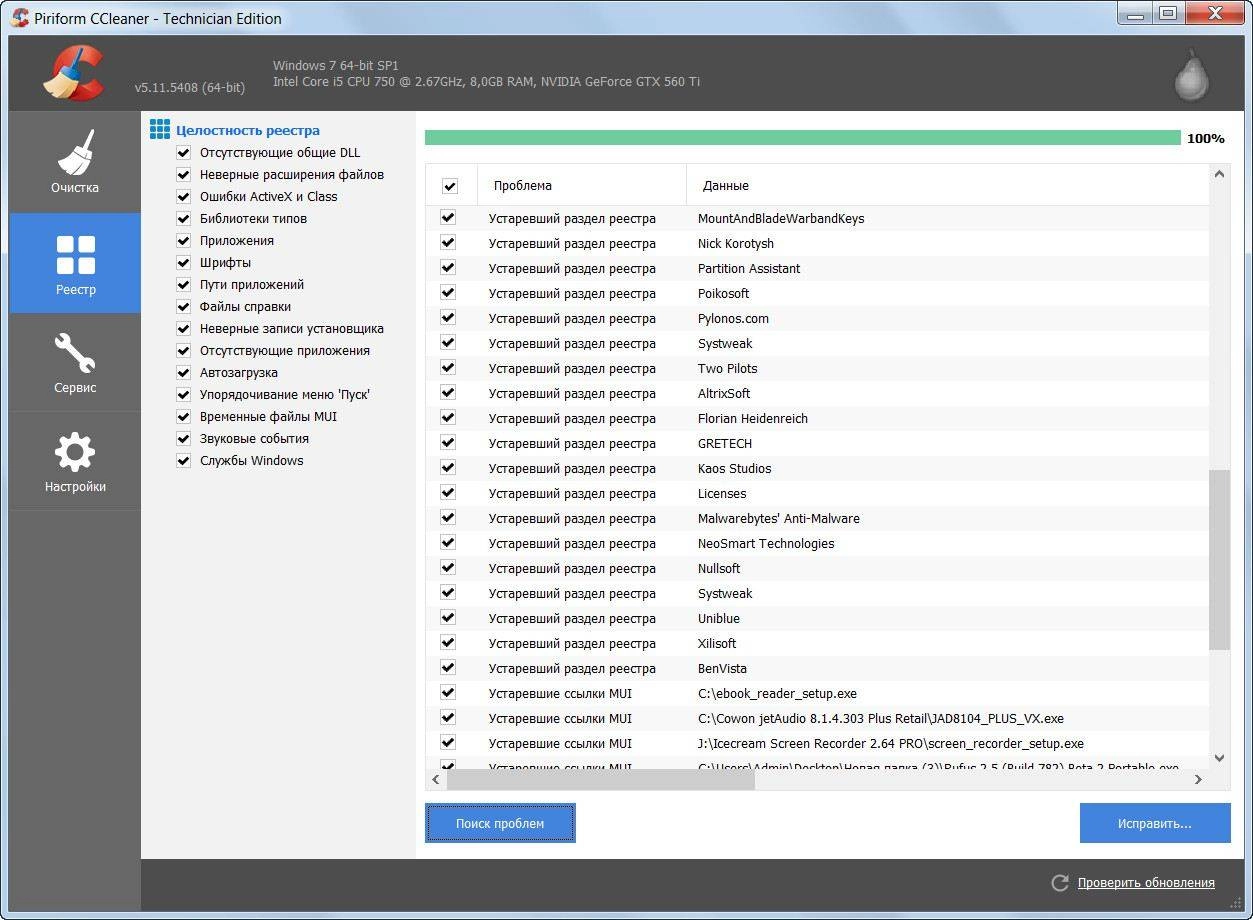Toggle Неверные расширения файлов checkbox
Viewport: 1253px width, 920px height.
(183, 175)
